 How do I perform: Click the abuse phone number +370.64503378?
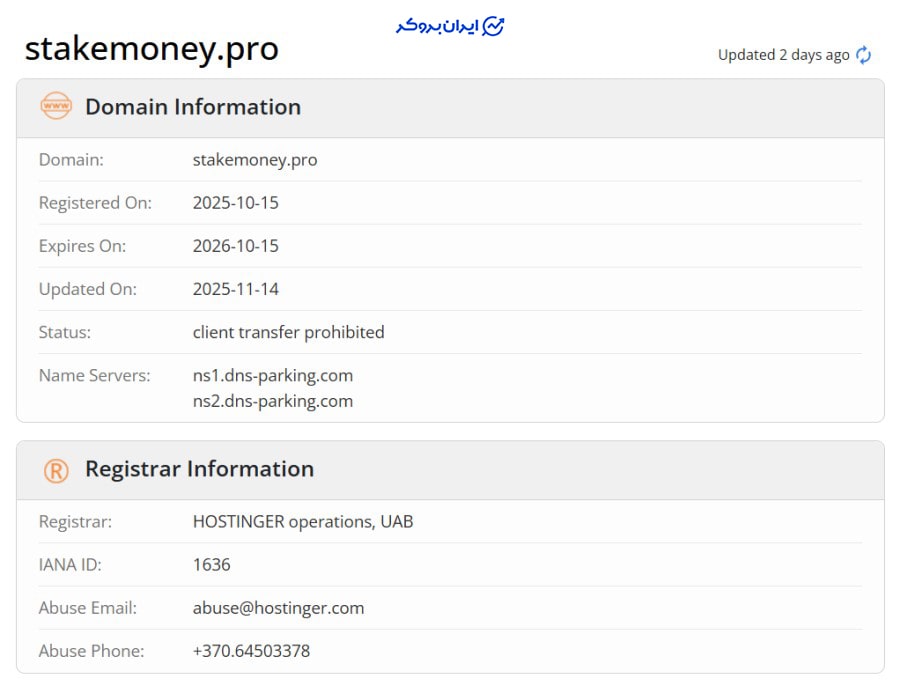click(251, 651)
